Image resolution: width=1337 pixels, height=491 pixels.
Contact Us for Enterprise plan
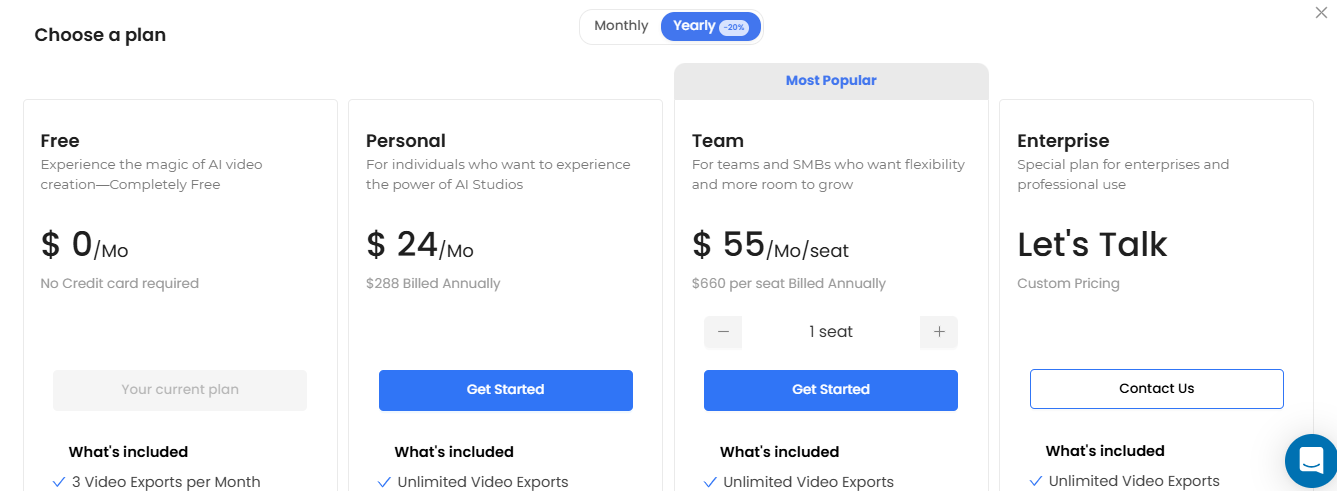coord(1157,389)
